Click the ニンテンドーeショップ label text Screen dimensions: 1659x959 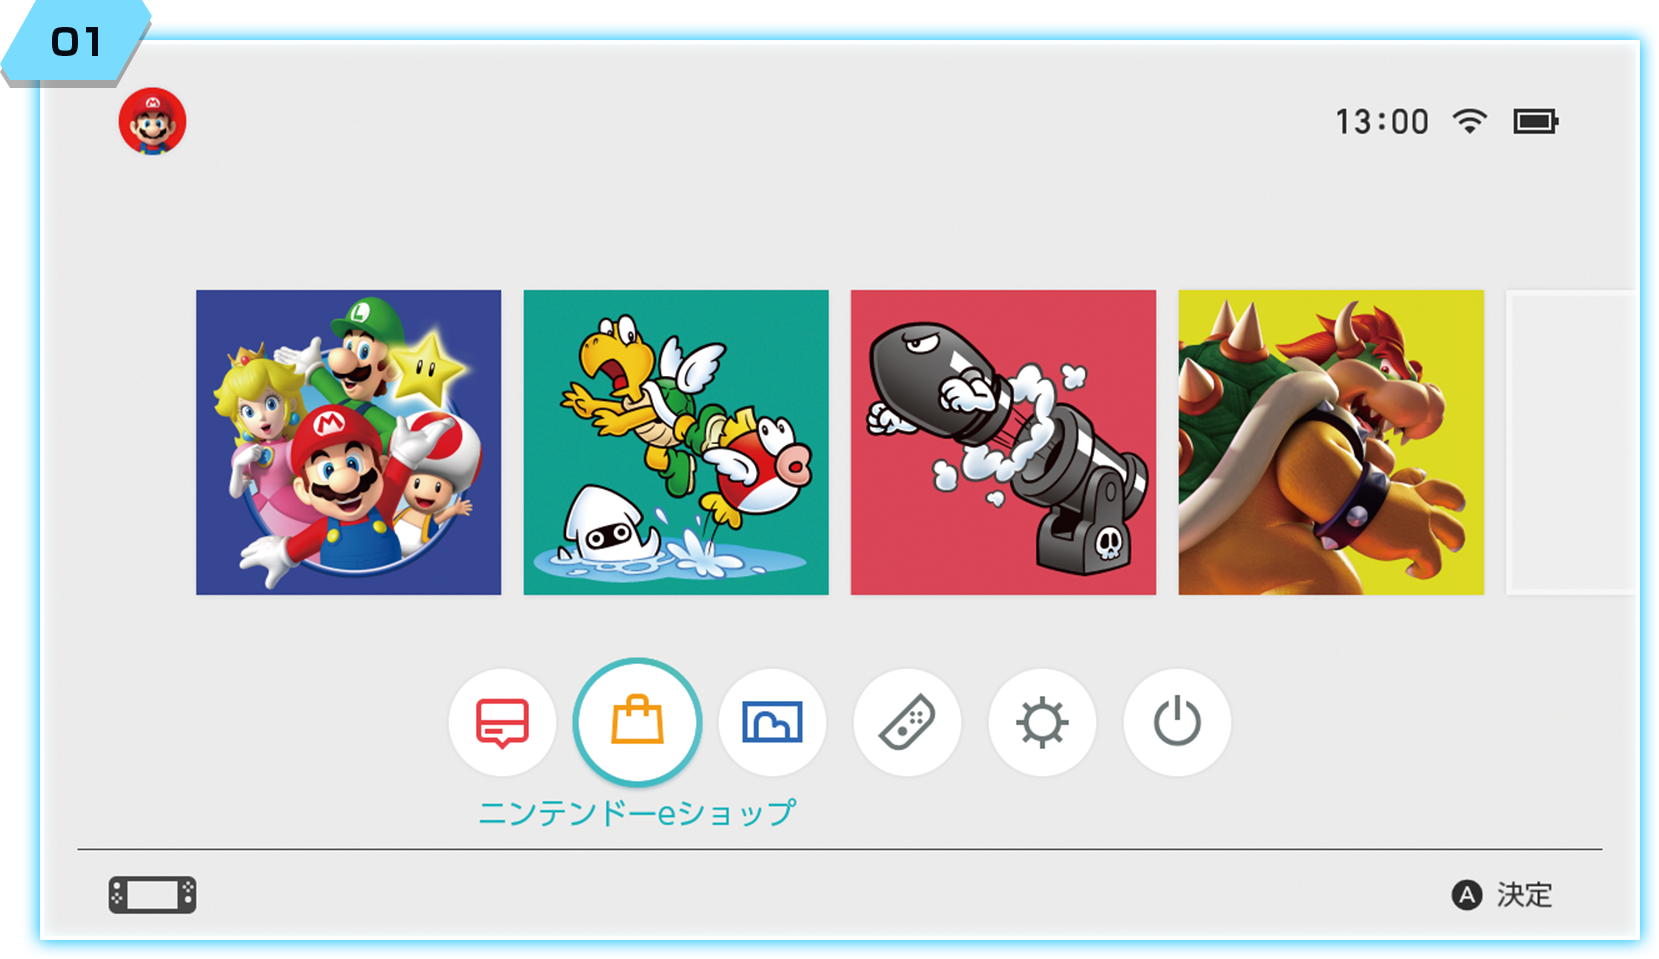pos(637,812)
